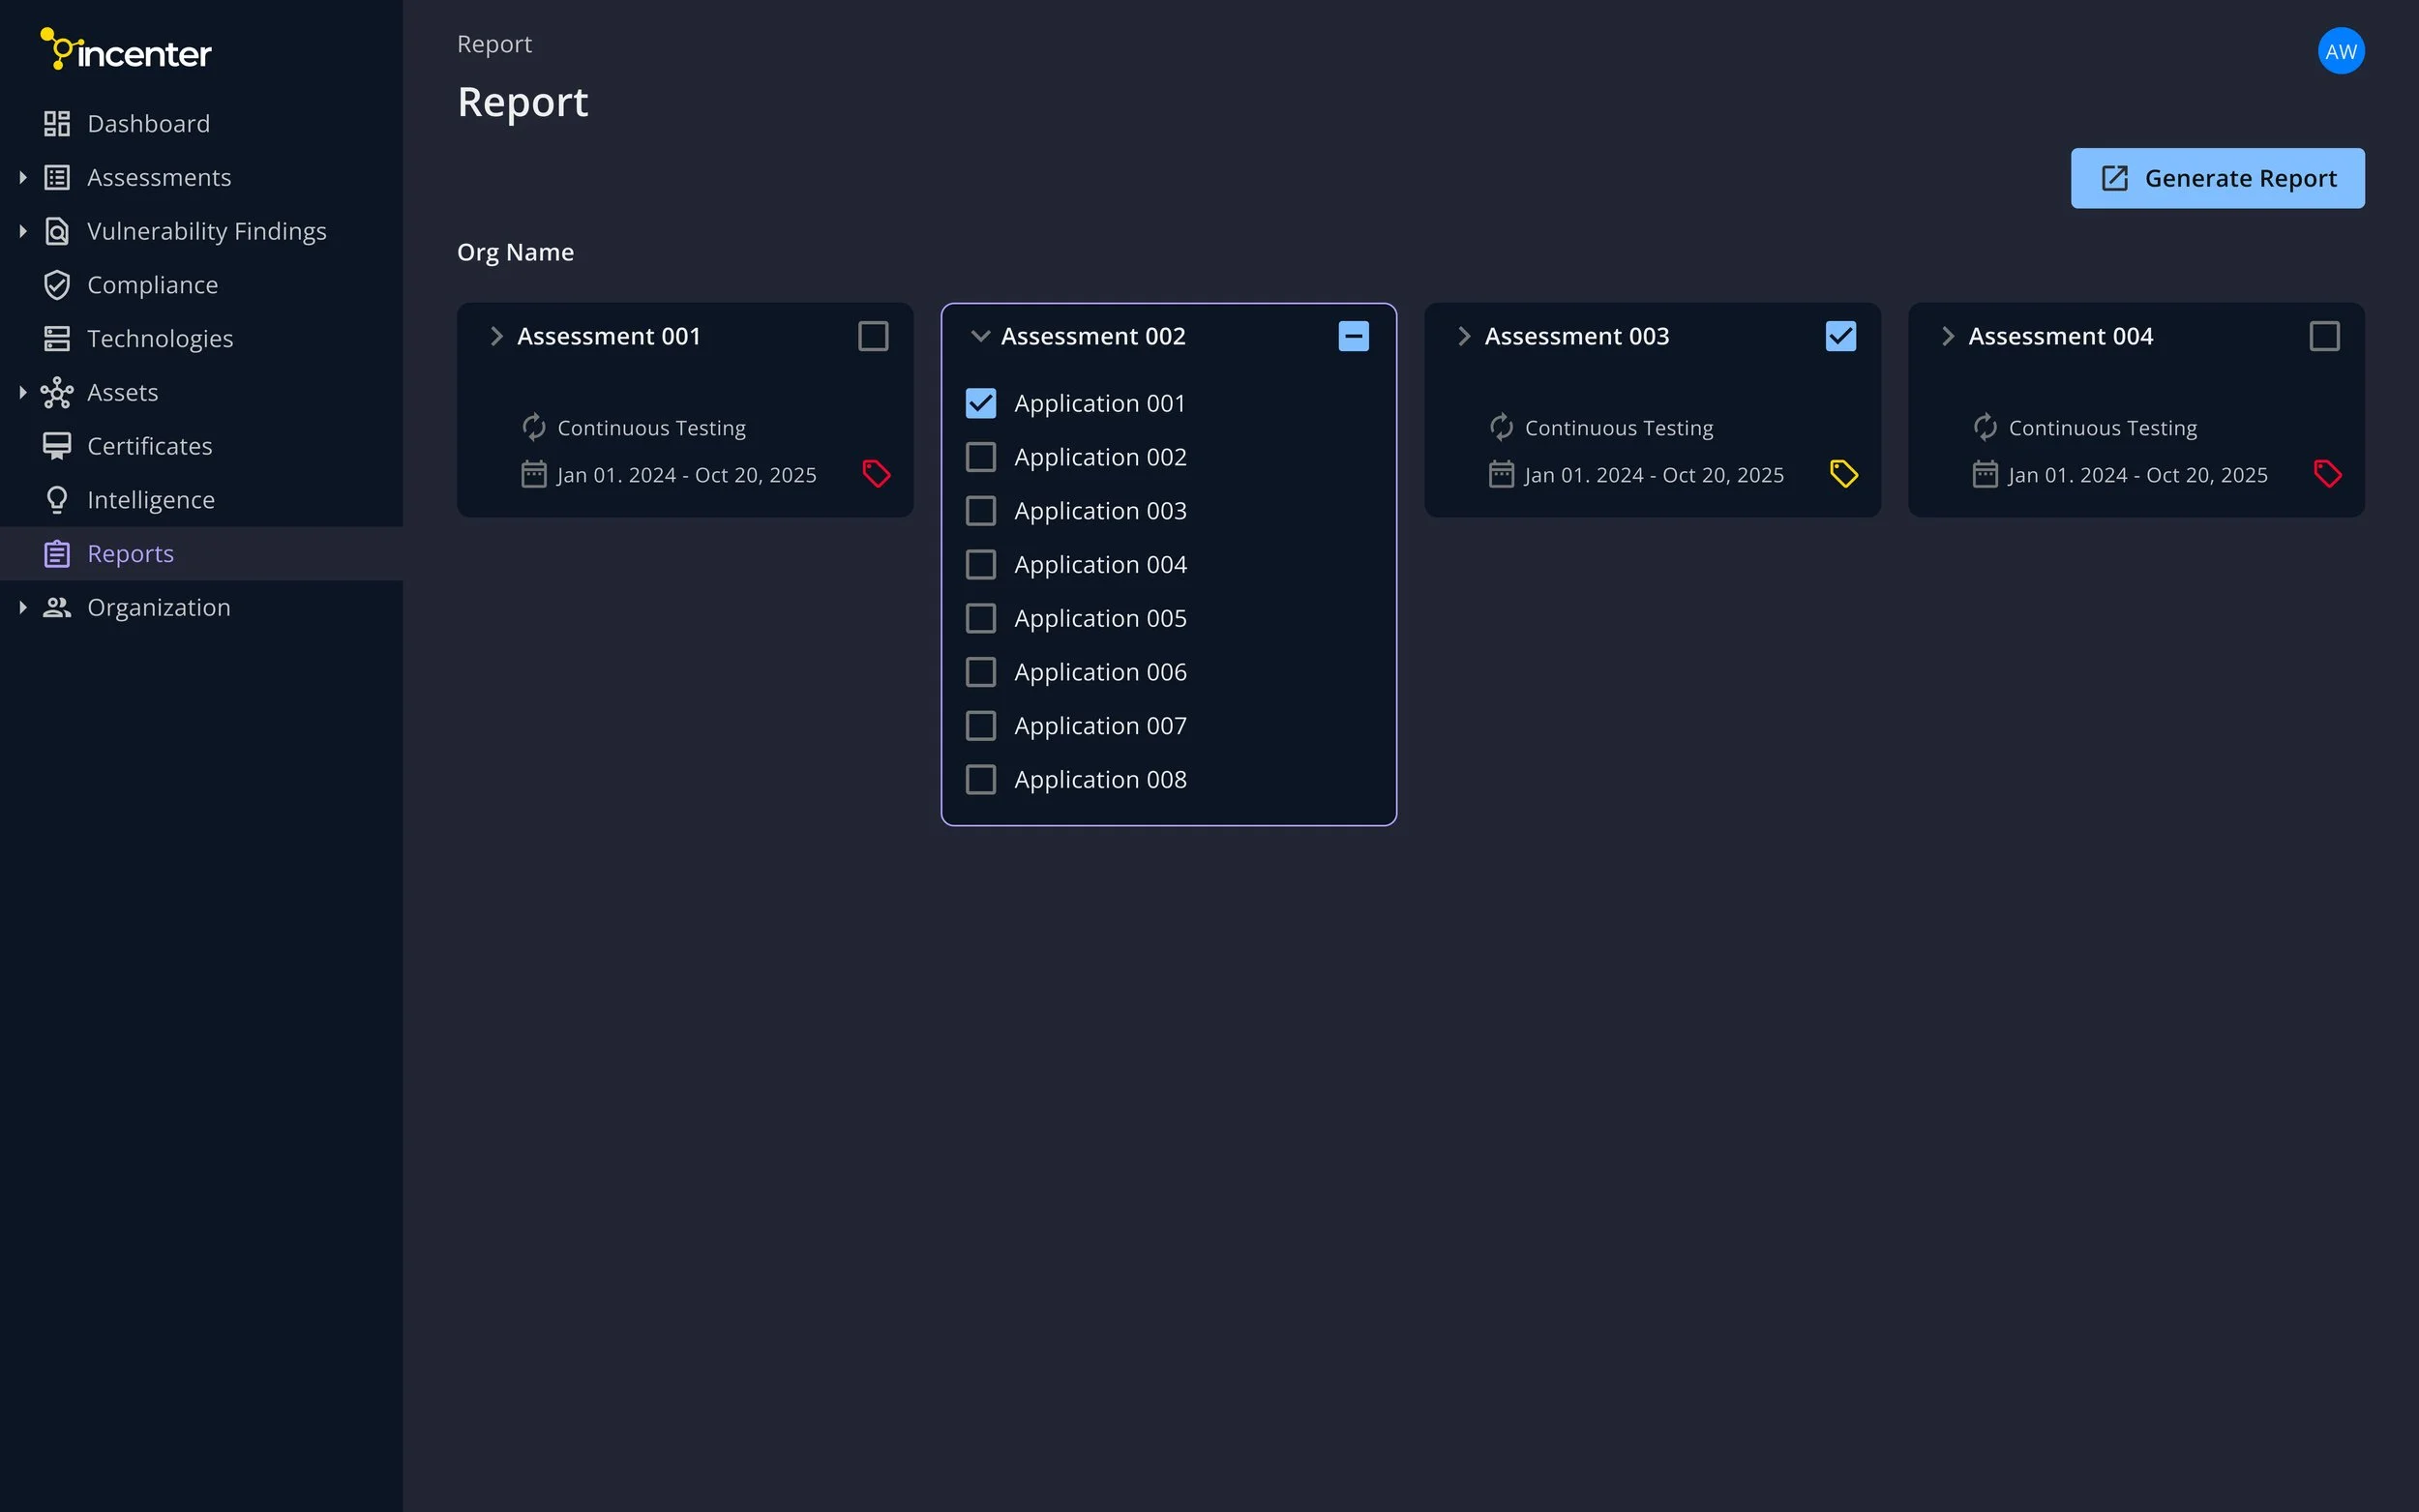Open the Reports menu item

click(130, 554)
